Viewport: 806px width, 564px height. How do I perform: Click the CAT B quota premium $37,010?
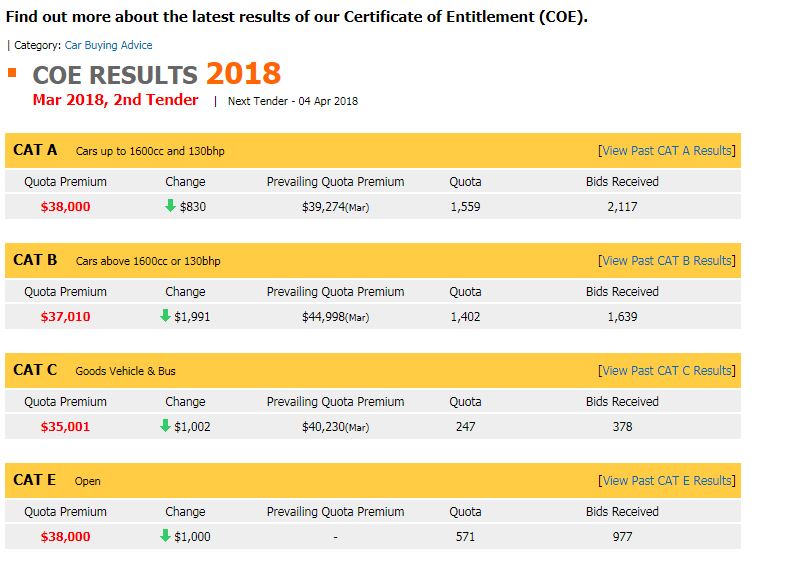pos(65,317)
